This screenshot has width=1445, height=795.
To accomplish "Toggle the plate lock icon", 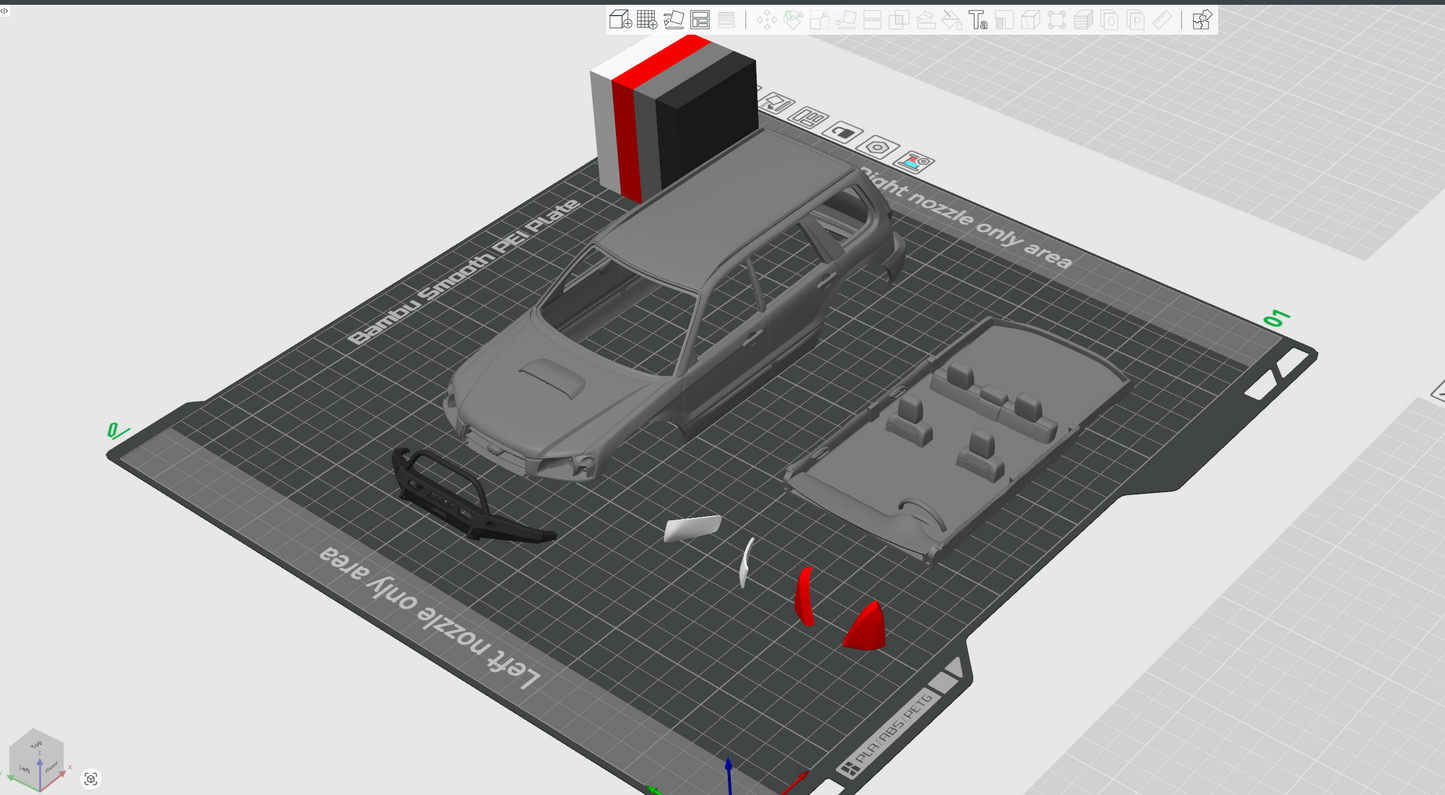I will [845, 133].
